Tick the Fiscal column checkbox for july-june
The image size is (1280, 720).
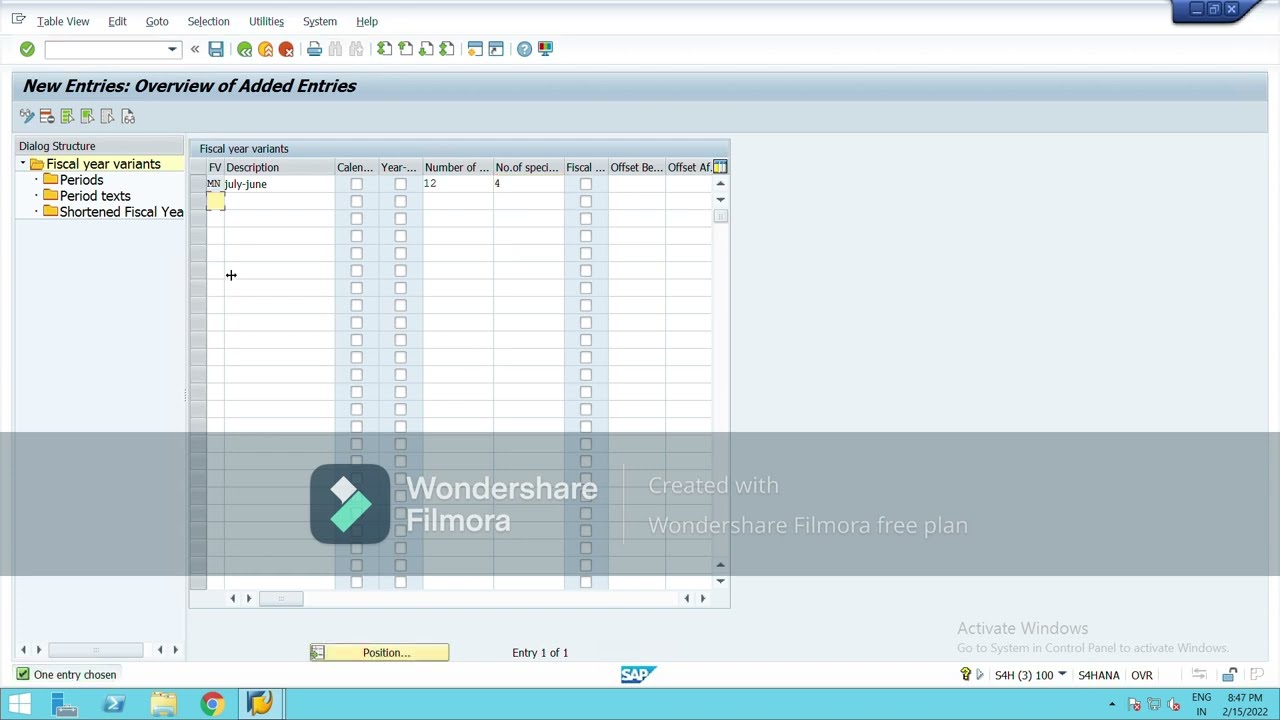pyautogui.click(x=586, y=184)
